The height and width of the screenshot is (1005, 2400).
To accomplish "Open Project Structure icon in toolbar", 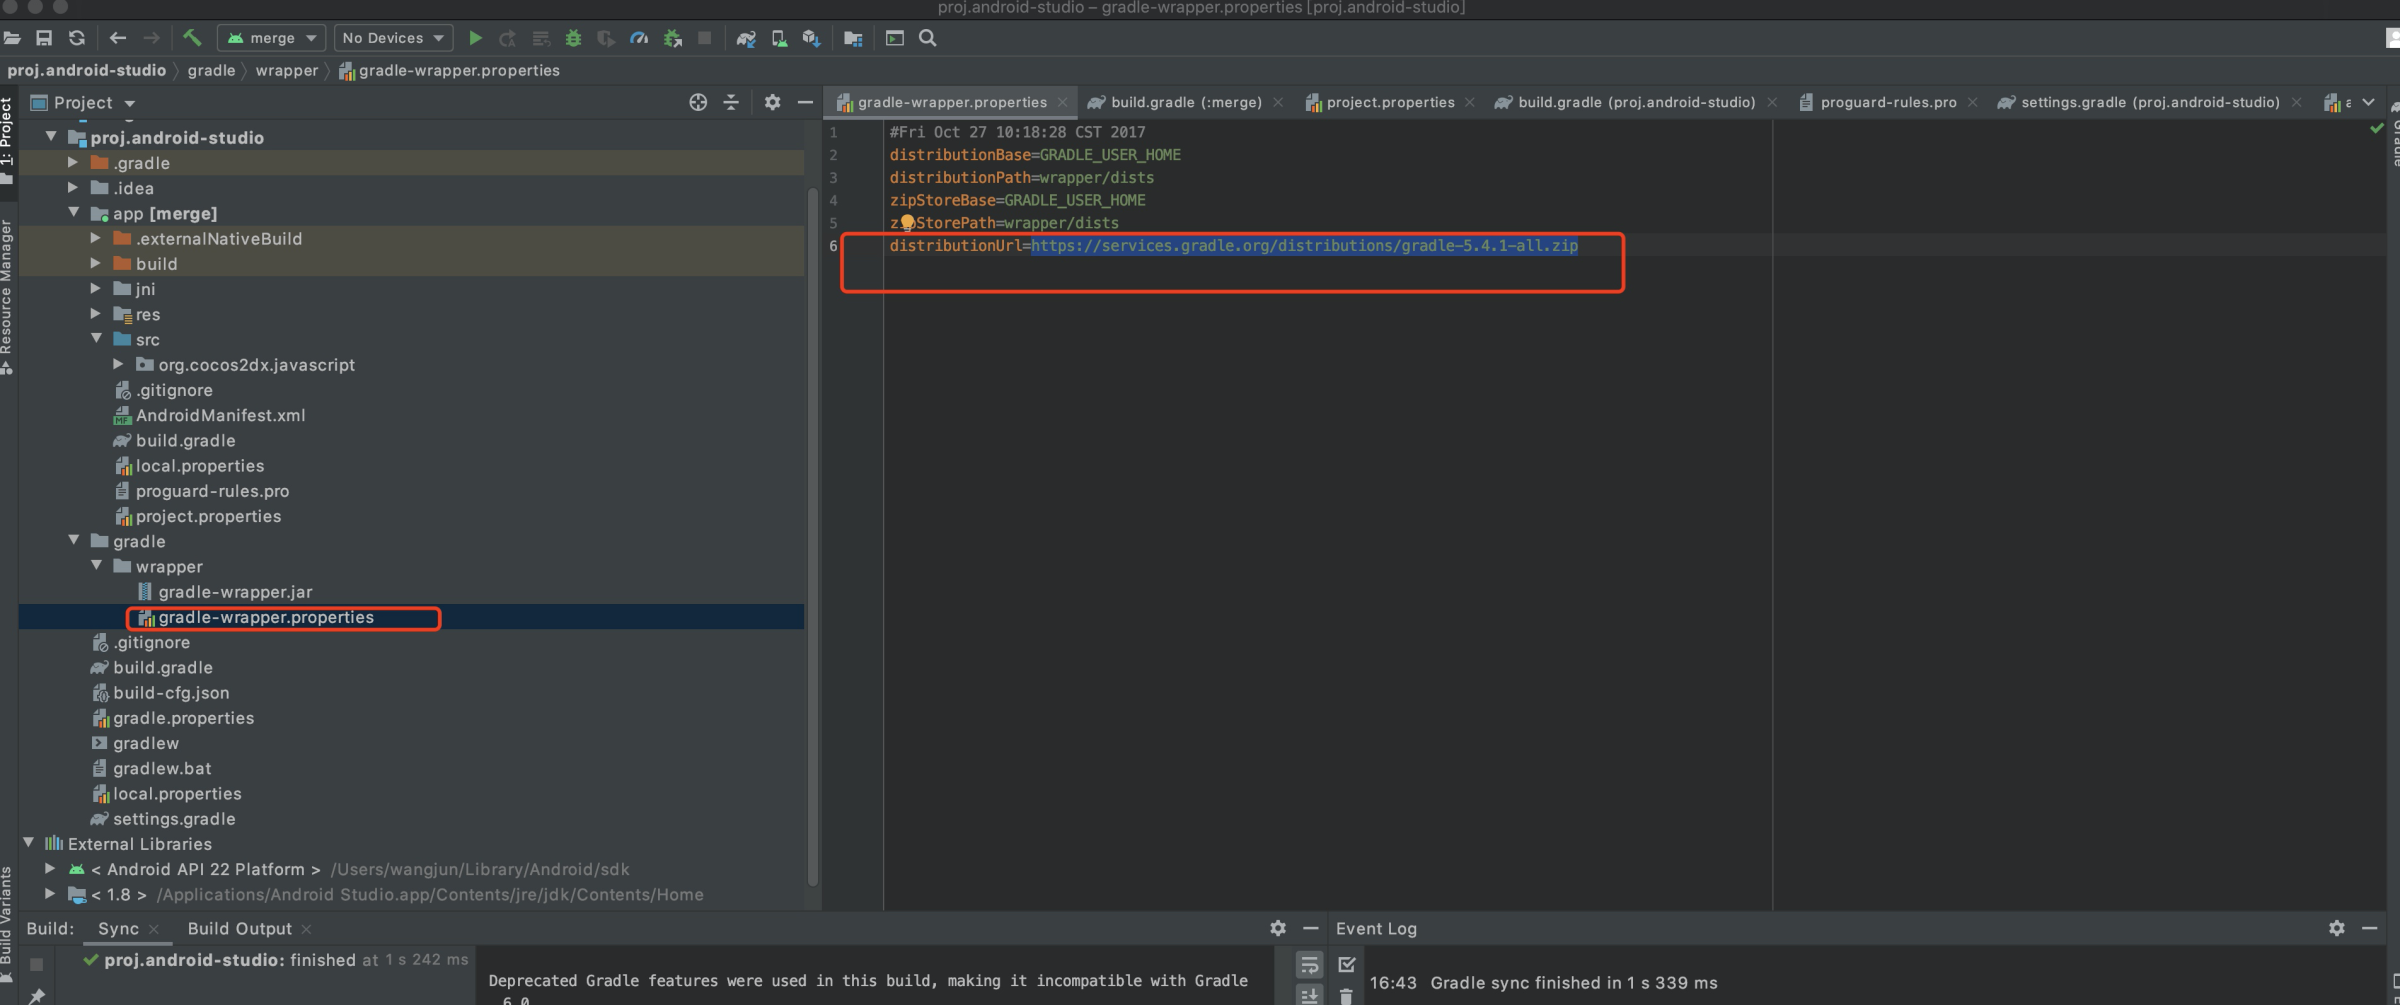I will click(x=853, y=38).
